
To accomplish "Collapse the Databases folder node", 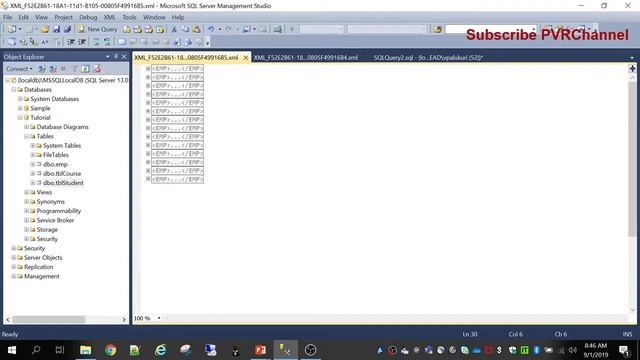I will [x=13, y=89].
